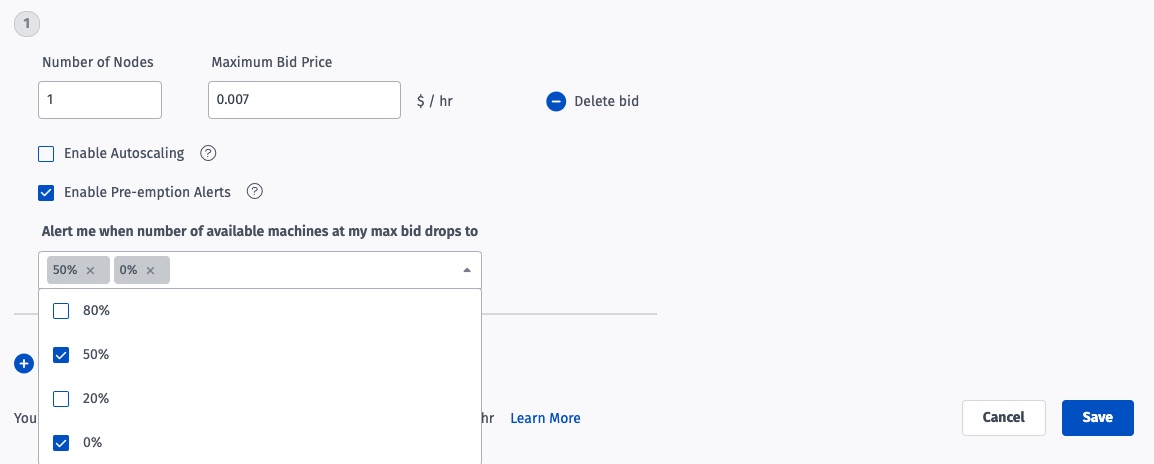Remove the 50% tag with its x
Image resolution: width=1154 pixels, height=464 pixels.
(x=91, y=270)
